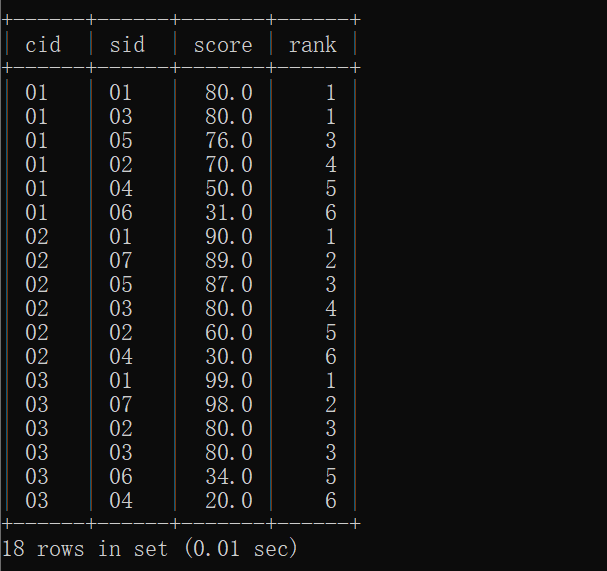Select the "18 rows in set (0.01 sec)" status line

click(x=149, y=549)
